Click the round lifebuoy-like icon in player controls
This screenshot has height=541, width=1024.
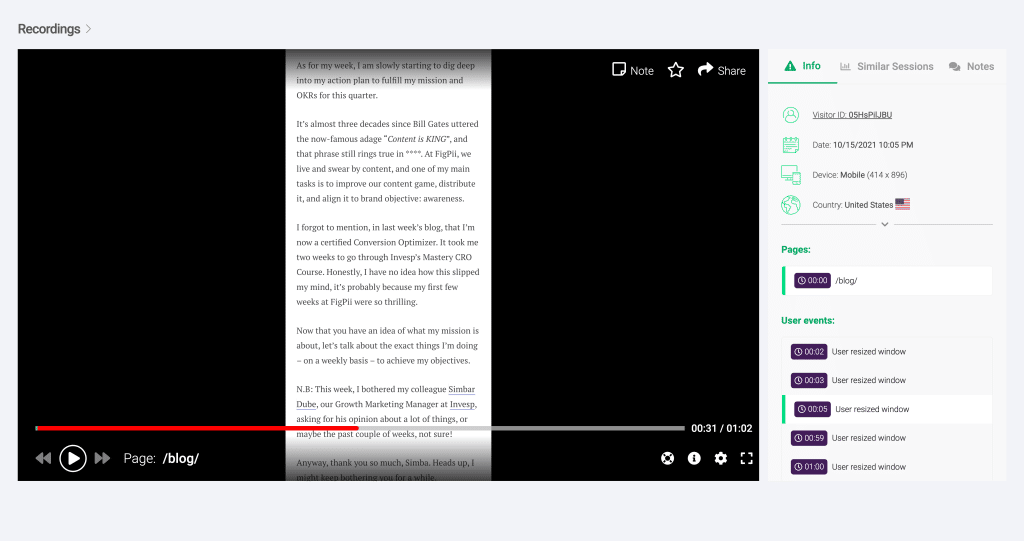(667, 459)
